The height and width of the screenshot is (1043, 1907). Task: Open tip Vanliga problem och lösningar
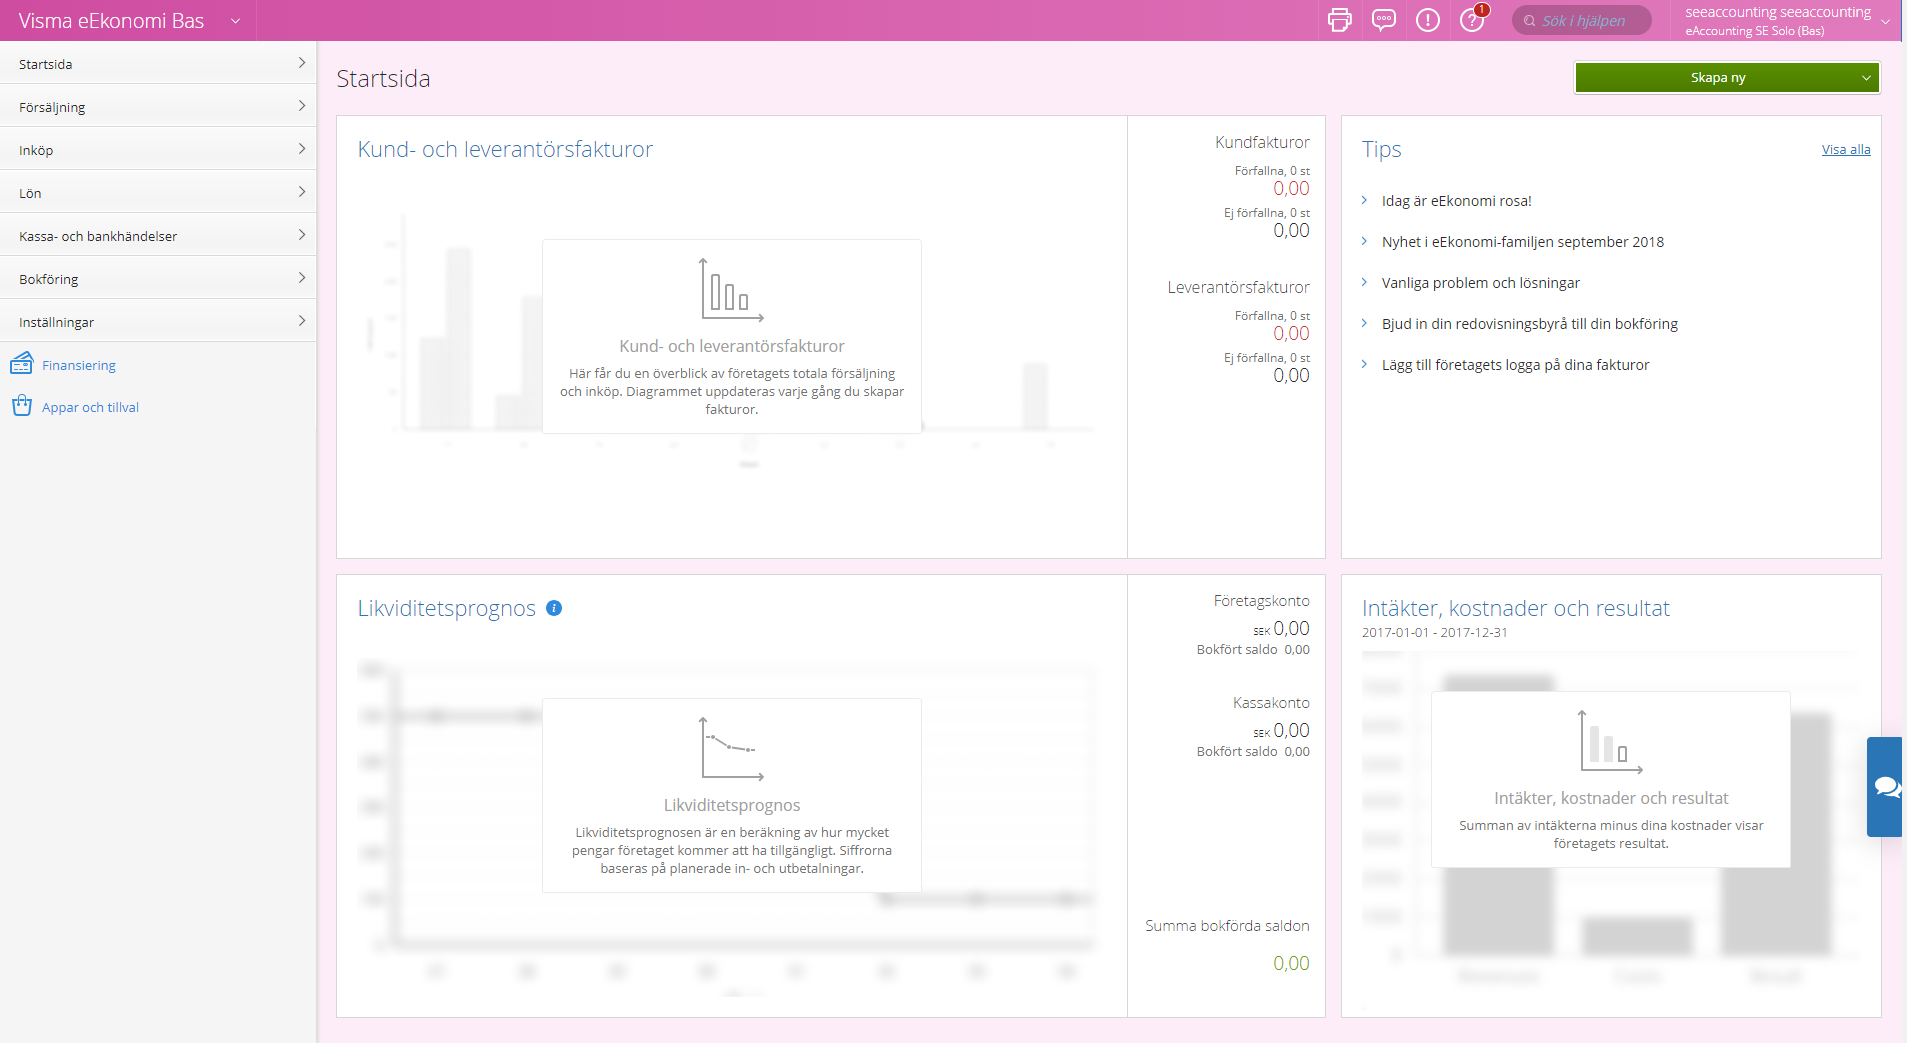click(x=1480, y=283)
